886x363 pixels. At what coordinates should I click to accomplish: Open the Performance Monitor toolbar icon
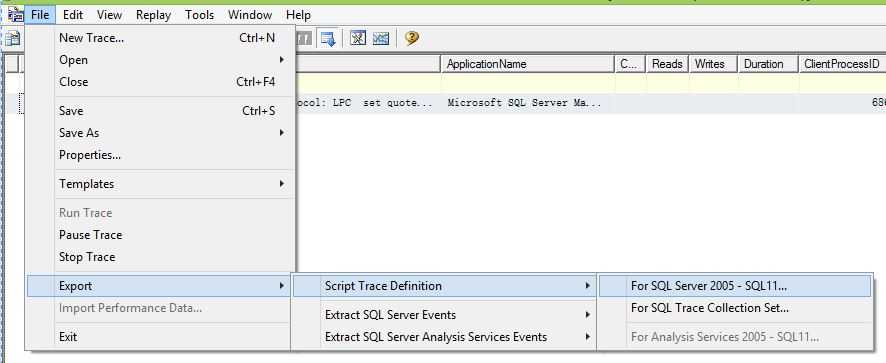[x=381, y=38]
